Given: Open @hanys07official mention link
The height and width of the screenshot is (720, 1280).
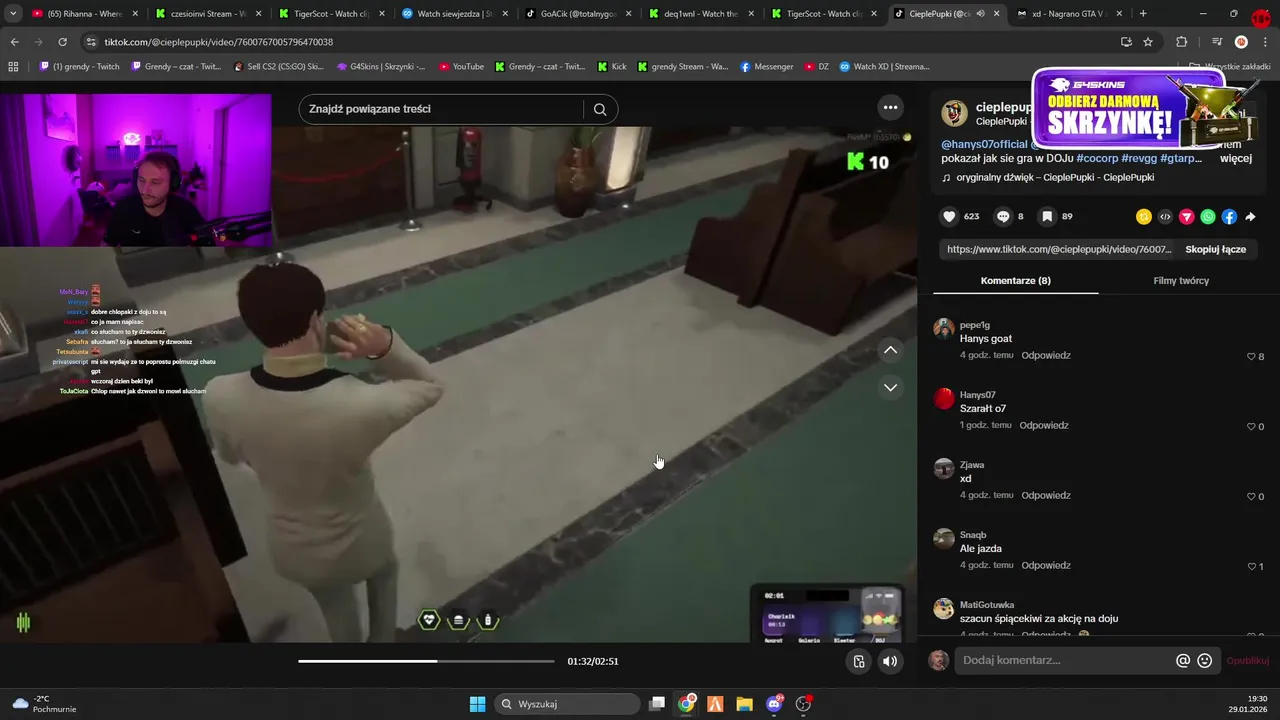Looking at the screenshot, I should (984, 145).
